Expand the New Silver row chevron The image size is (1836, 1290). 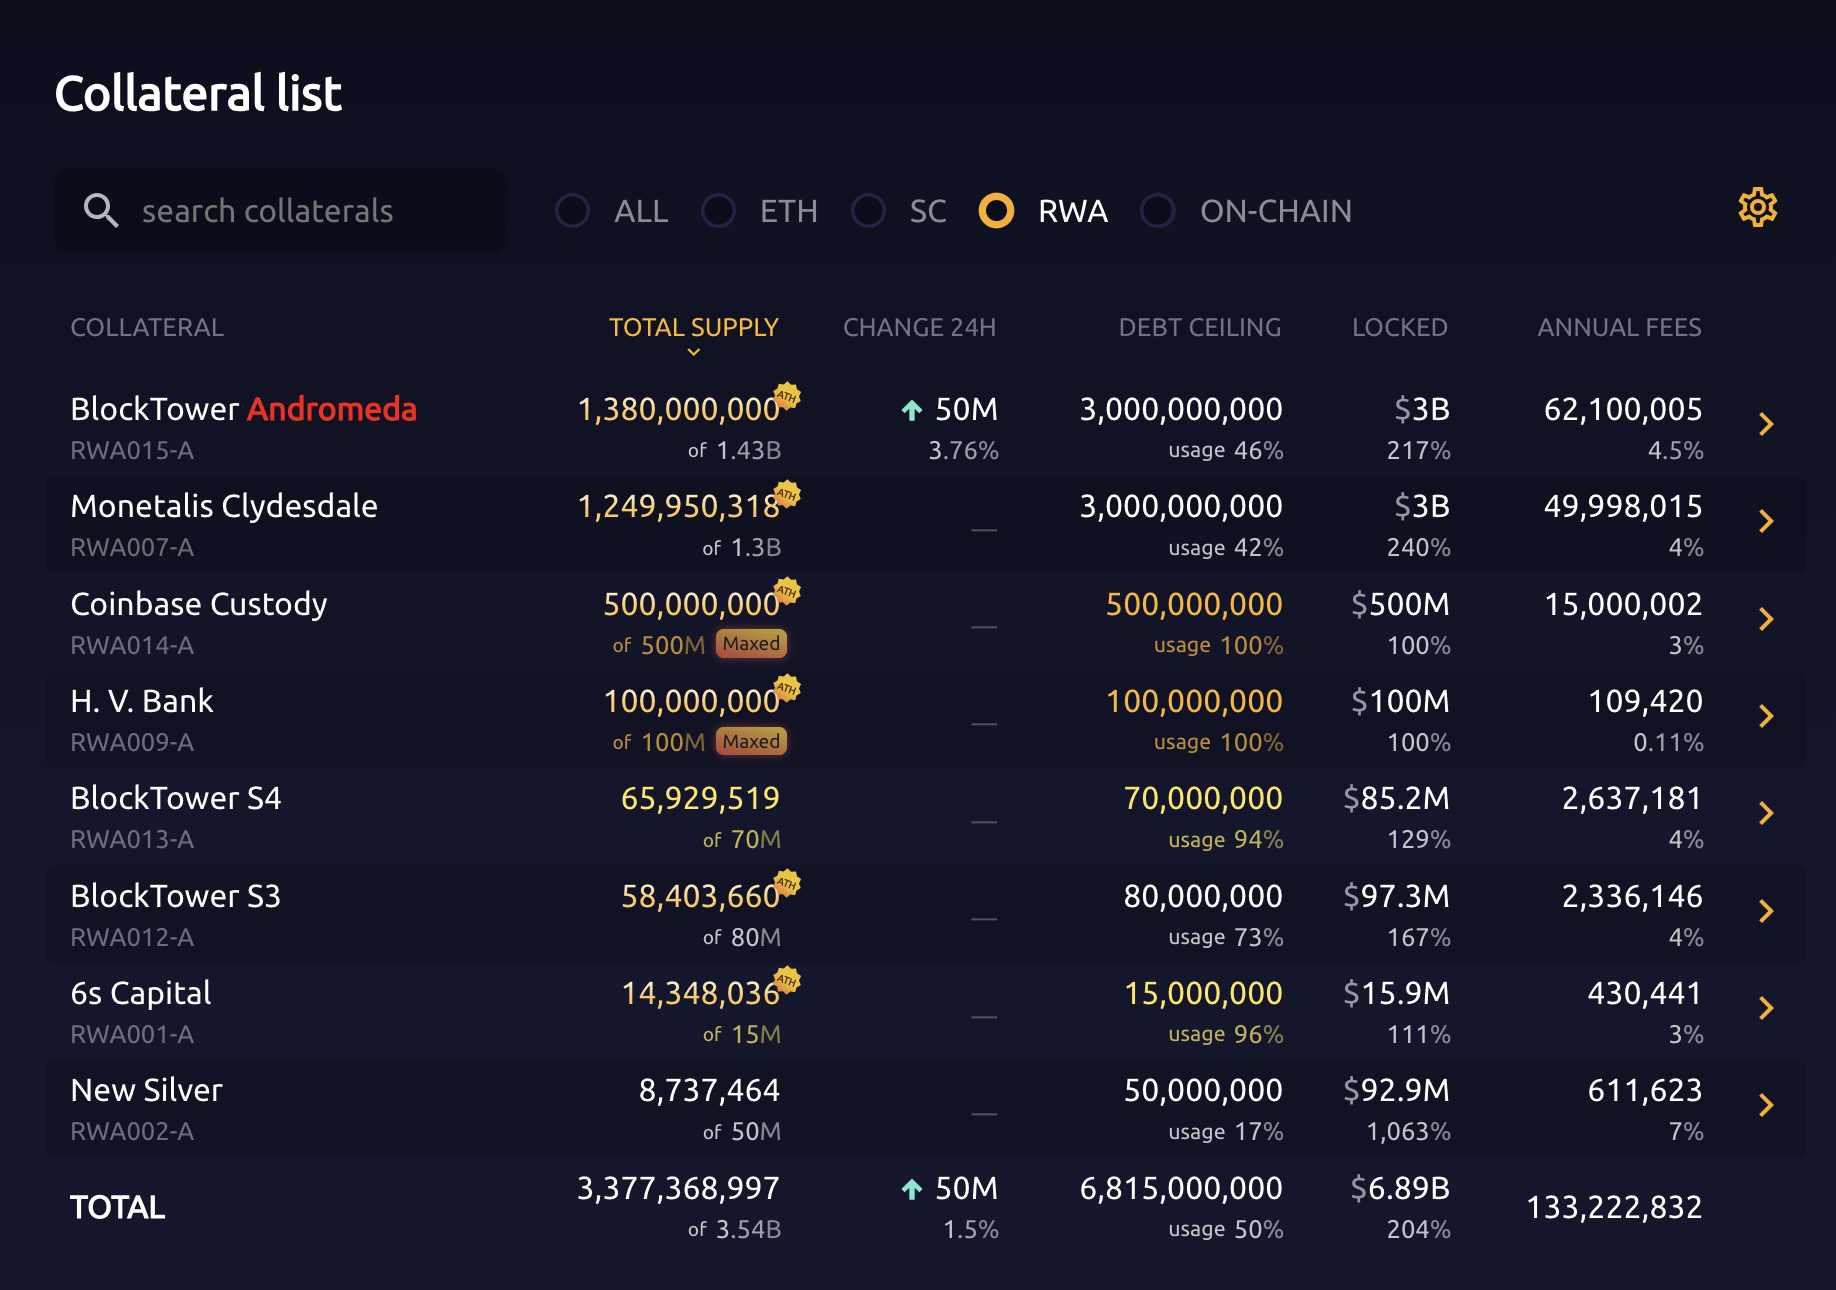coord(1766,1105)
